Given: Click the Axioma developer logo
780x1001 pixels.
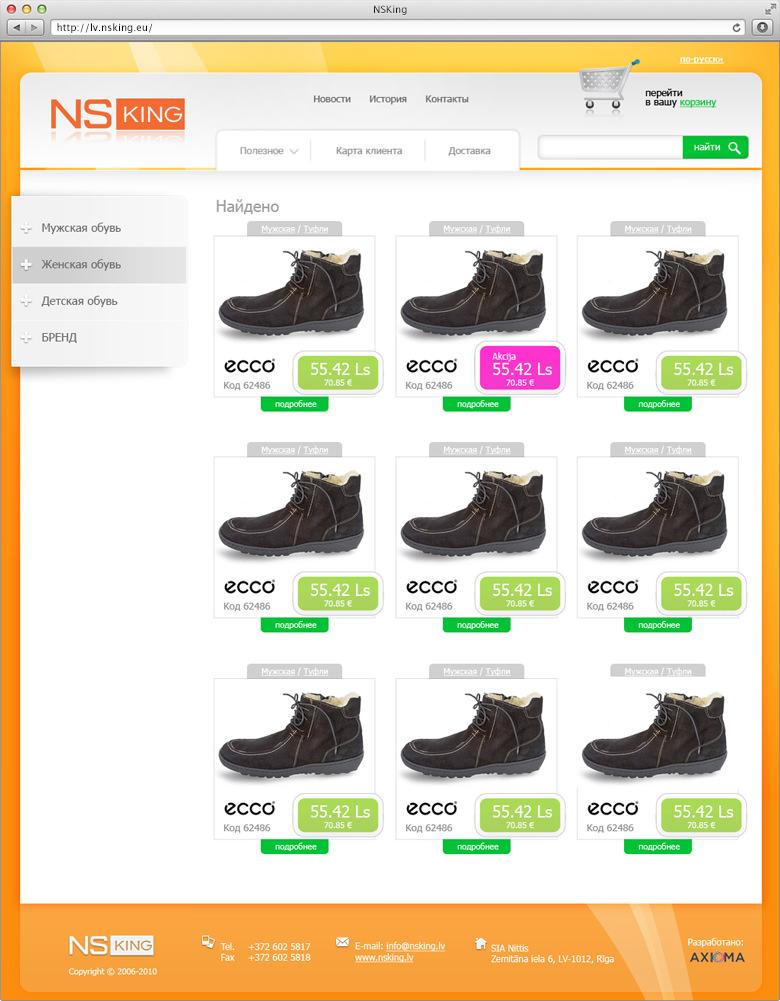Looking at the screenshot, I should point(717,957).
